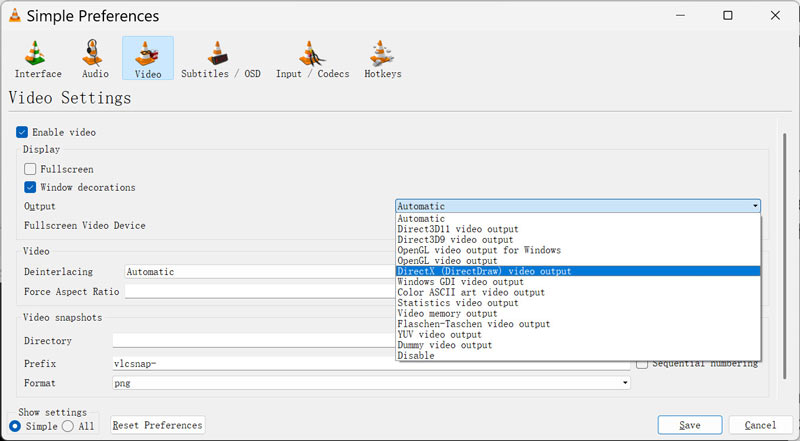Choose OpenGL video output for Windows

(578, 250)
